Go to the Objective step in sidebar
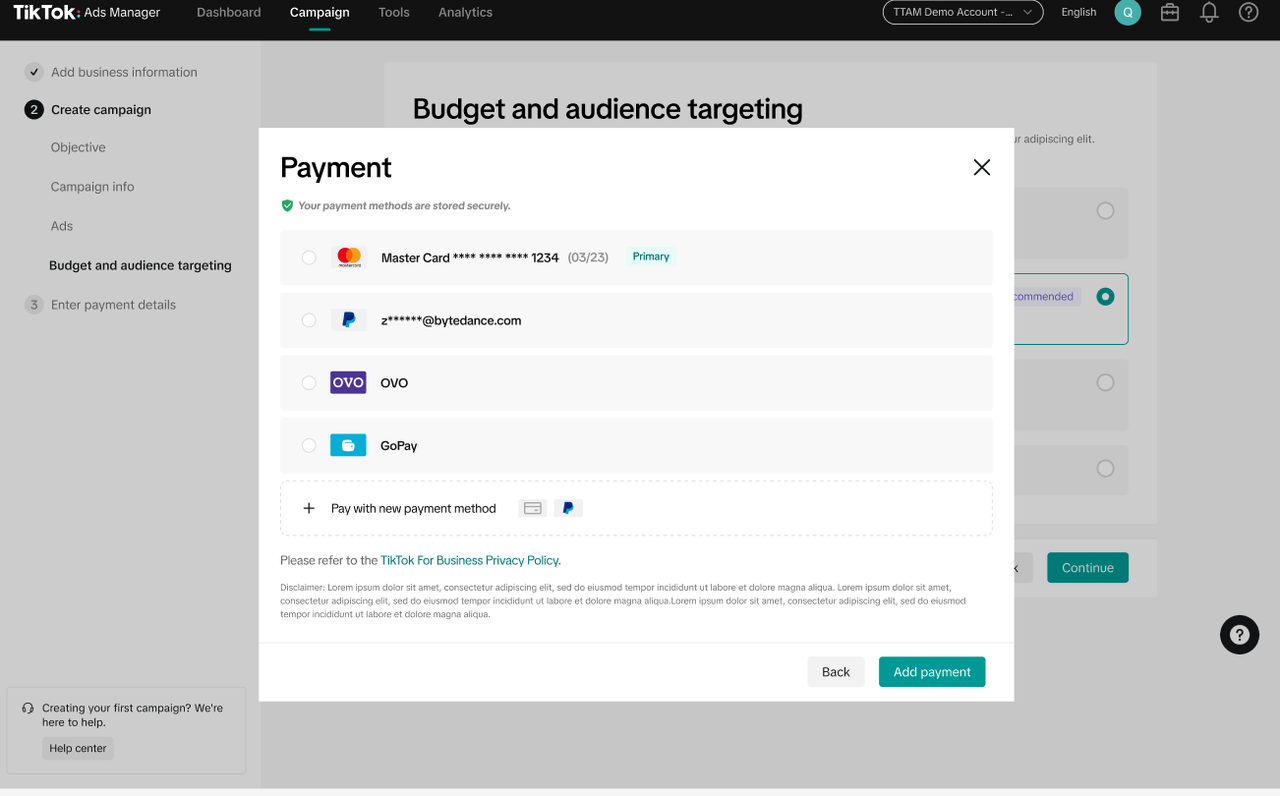 click(78, 147)
